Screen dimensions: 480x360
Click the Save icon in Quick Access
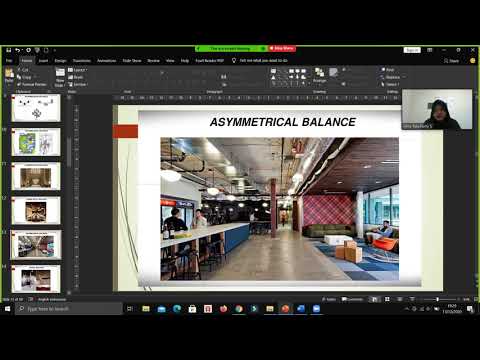tap(9, 50)
